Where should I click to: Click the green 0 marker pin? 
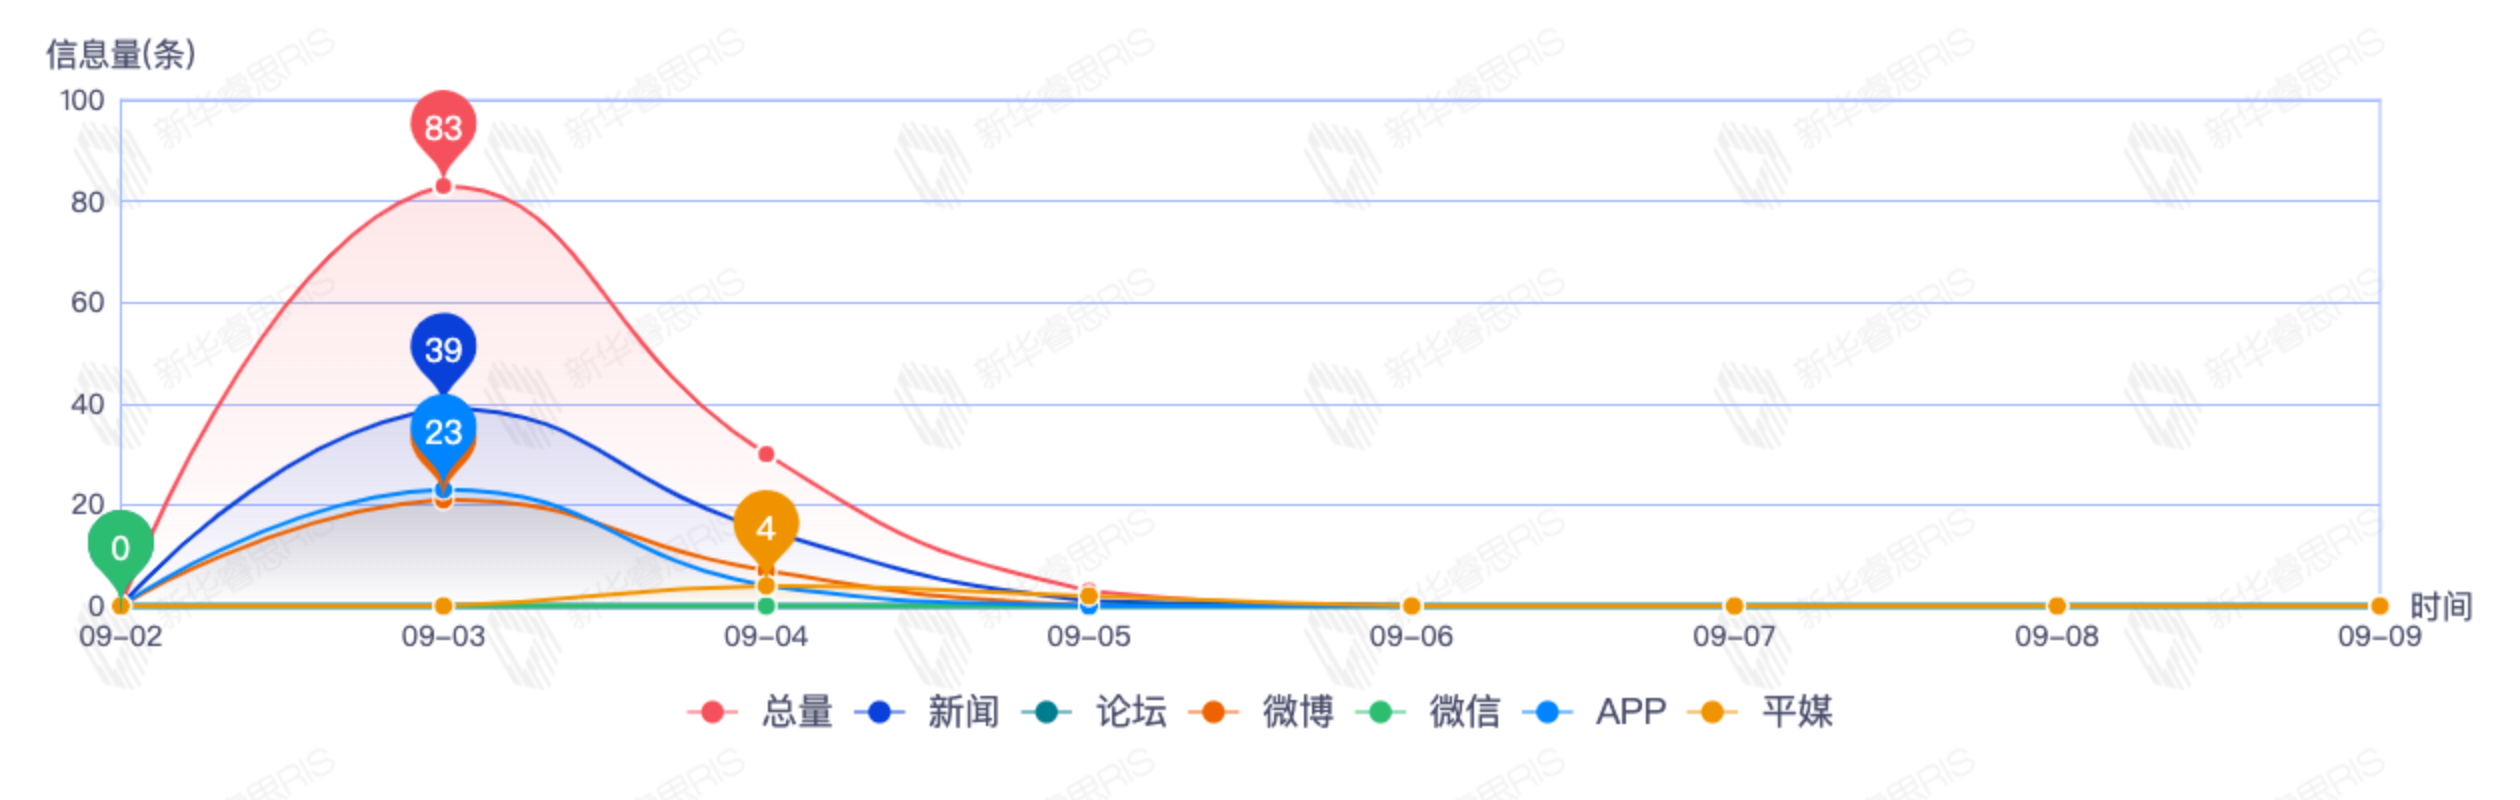[120, 547]
